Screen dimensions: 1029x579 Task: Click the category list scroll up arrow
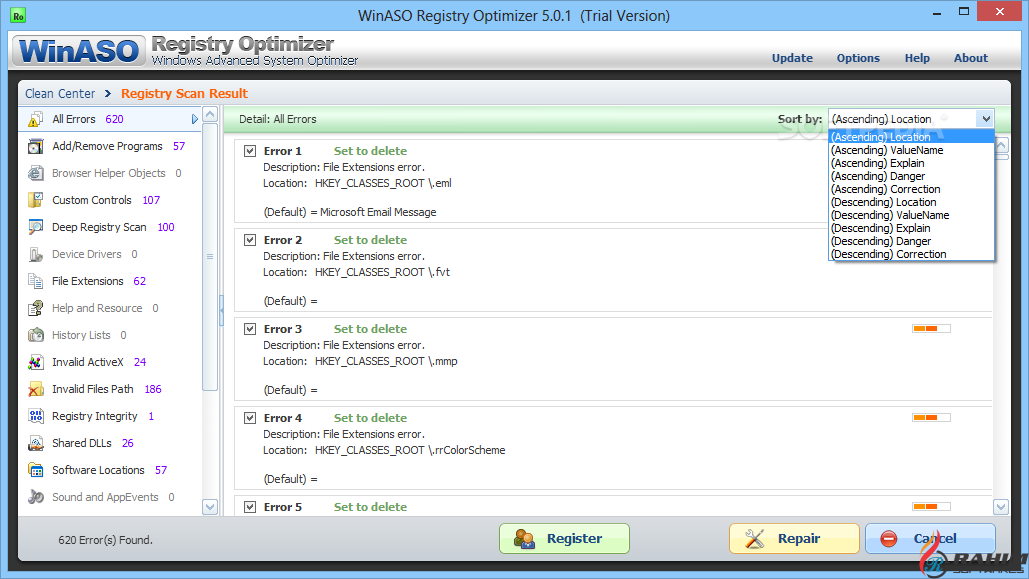coord(210,115)
